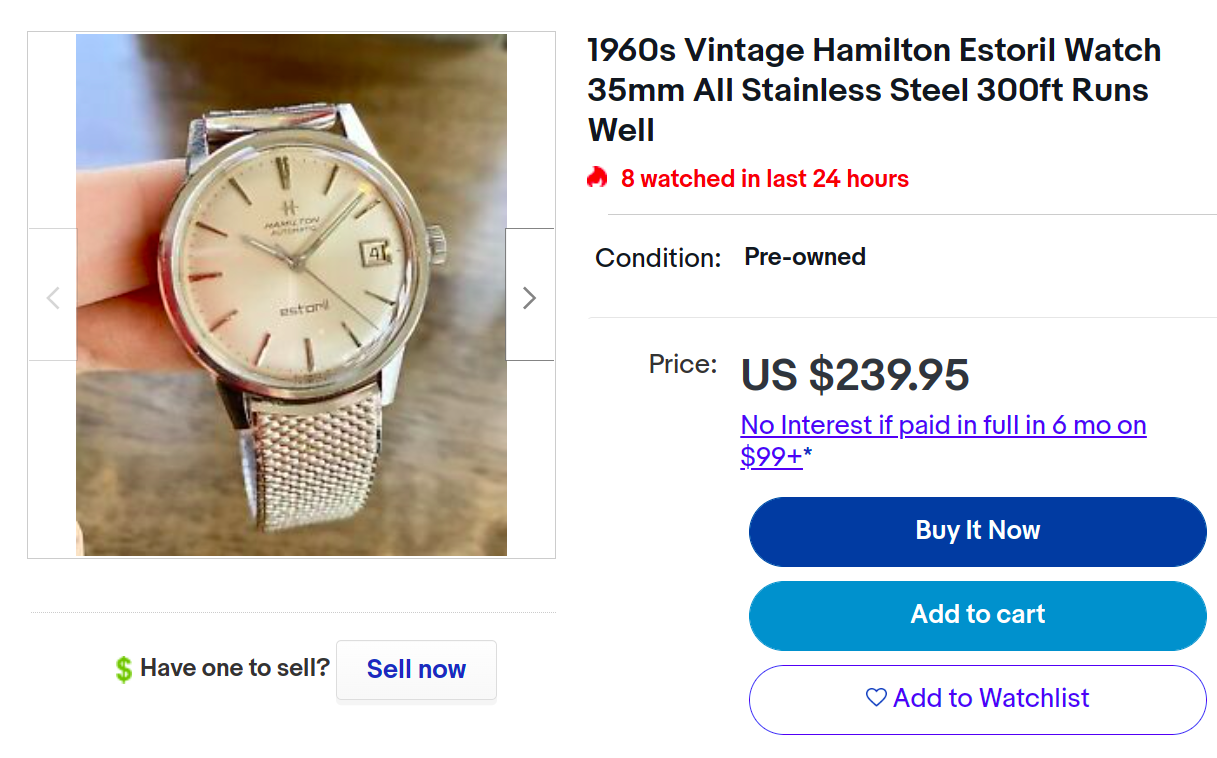Select the Pre-owned condition text
The image size is (1217, 758).
click(805, 257)
